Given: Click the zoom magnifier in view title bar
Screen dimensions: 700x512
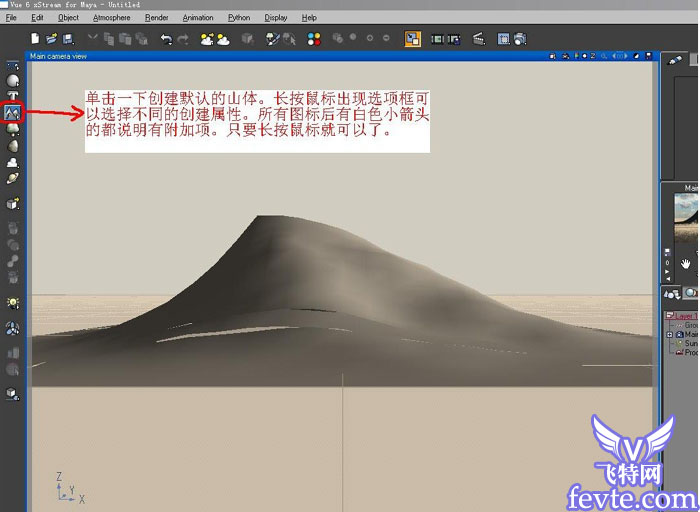Looking at the screenshot, I should click(604, 56).
